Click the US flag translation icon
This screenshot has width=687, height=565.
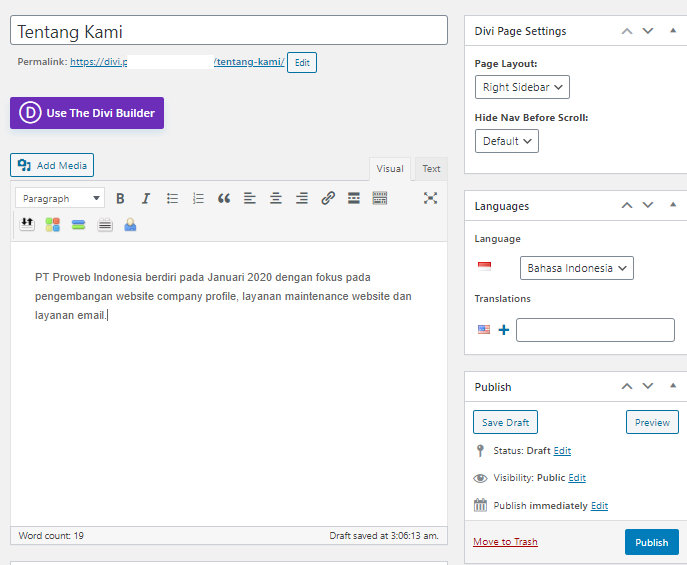(x=484, y=329)
